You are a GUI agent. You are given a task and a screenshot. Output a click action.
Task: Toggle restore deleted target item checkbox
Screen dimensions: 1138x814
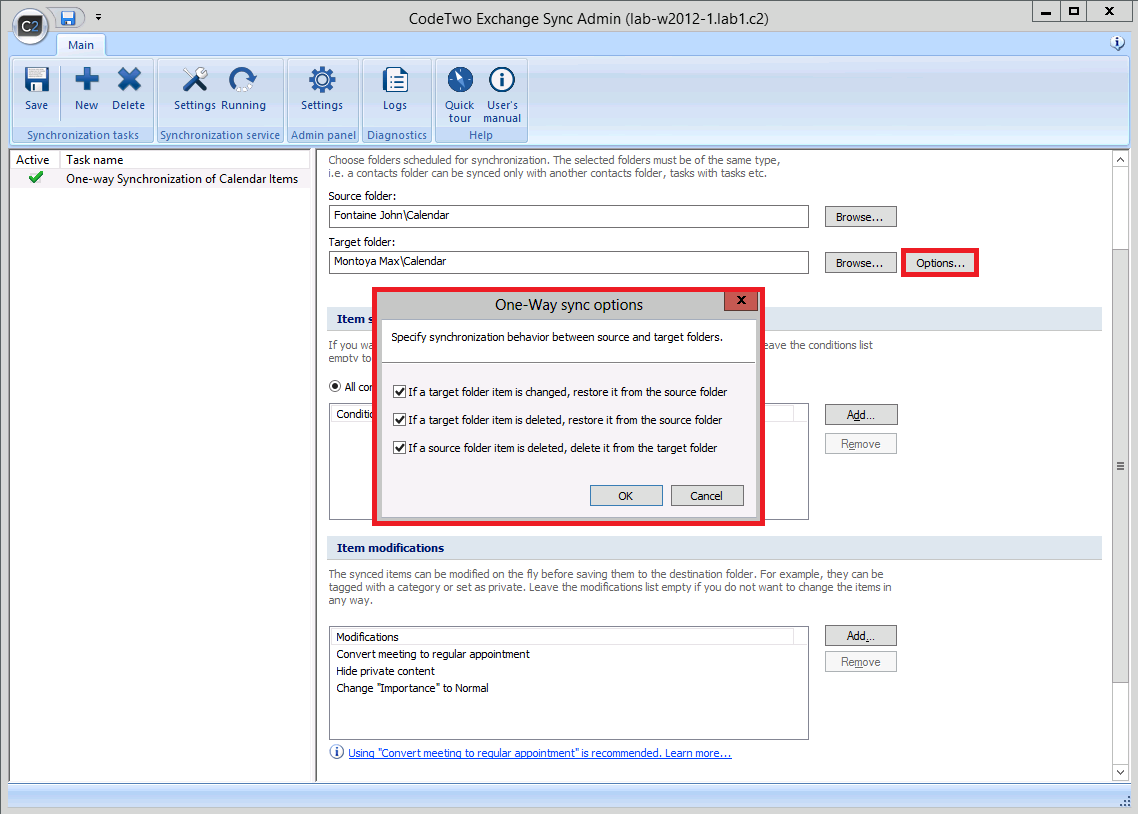tap(399, 420)
